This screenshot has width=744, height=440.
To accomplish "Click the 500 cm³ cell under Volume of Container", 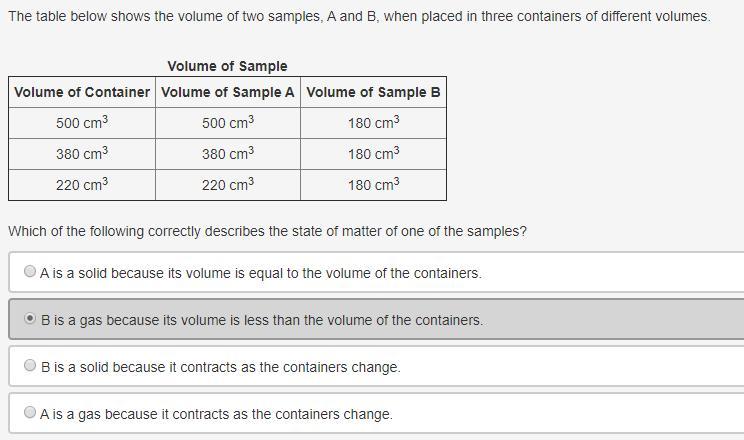I will click(x=82, y=123).
